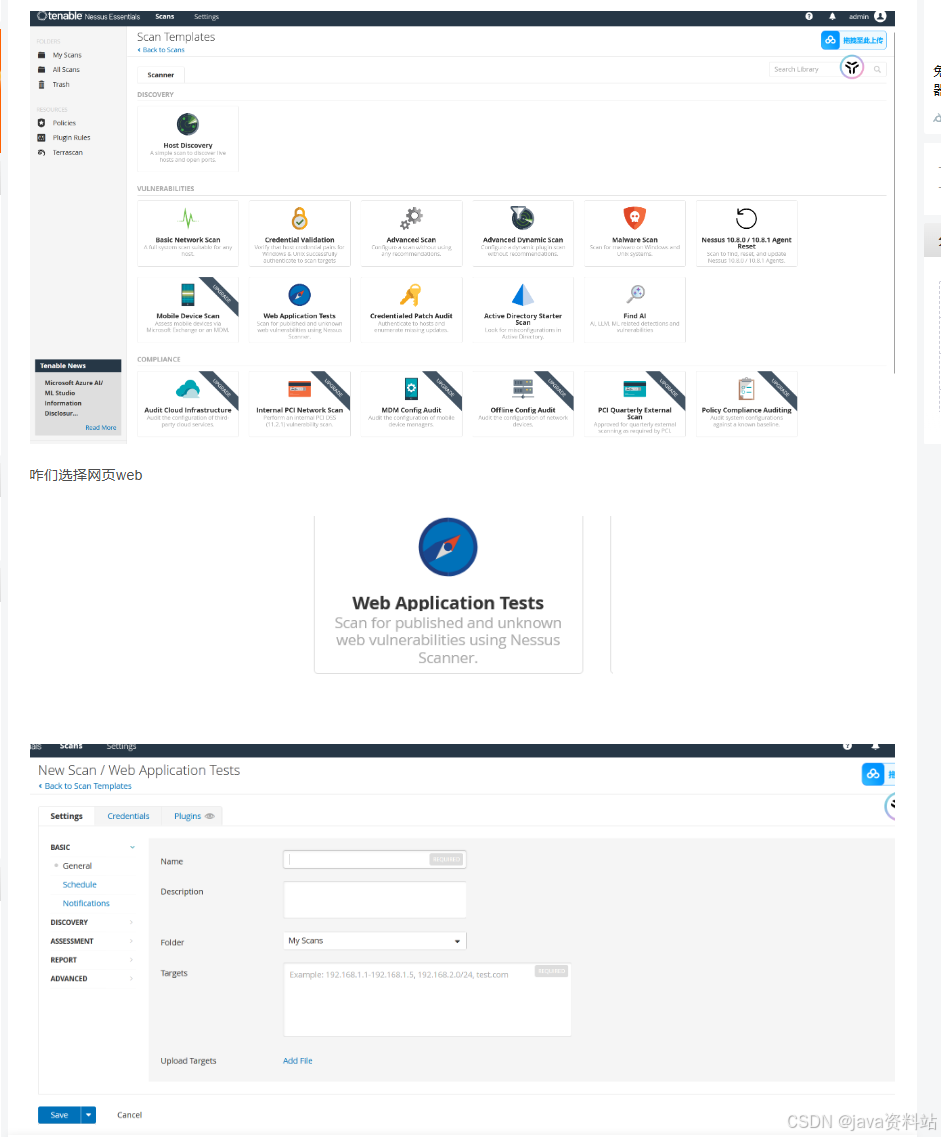Switch to the Plugins tab
941x1137 pixels.
pyautogui.click(x=187, y=816)
